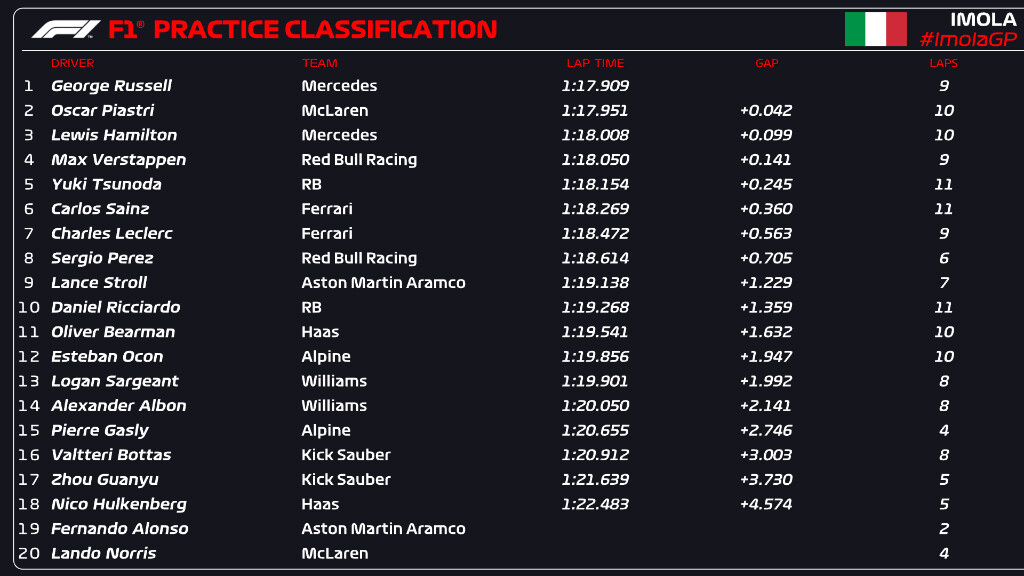Click the 1:17.909 fastest lap time
Image resolution: width=1024 pixels, height=576 pixels.
[594, 86]
